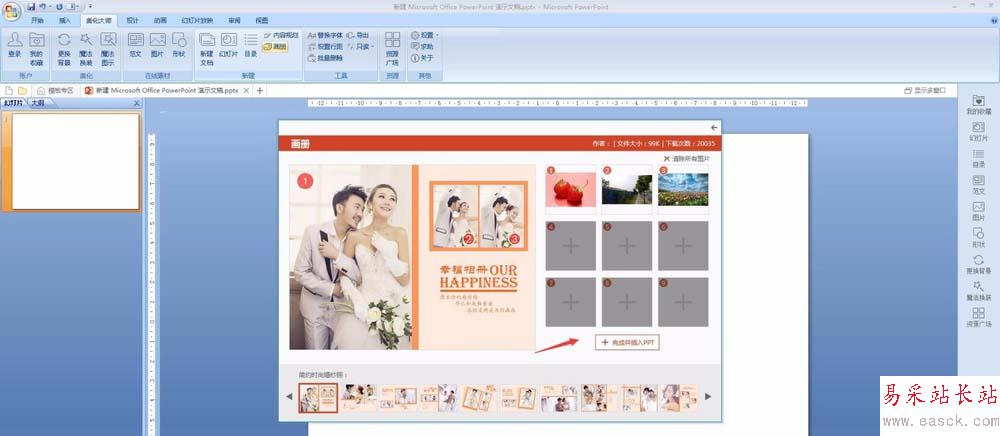1000x436 pixels.
Task: Click 导出 export tool in ribbon
Action: tap(358, 35)
